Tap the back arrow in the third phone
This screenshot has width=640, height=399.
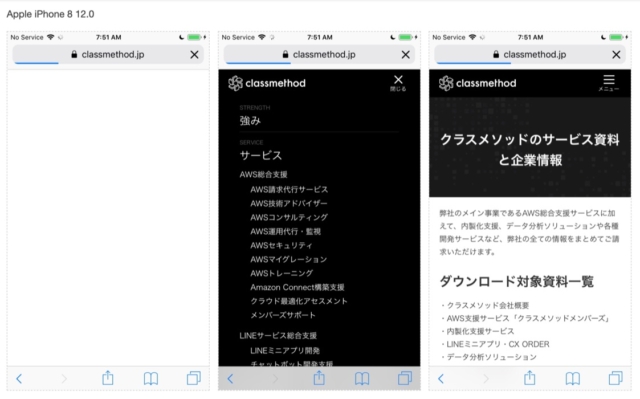[441, 379]
